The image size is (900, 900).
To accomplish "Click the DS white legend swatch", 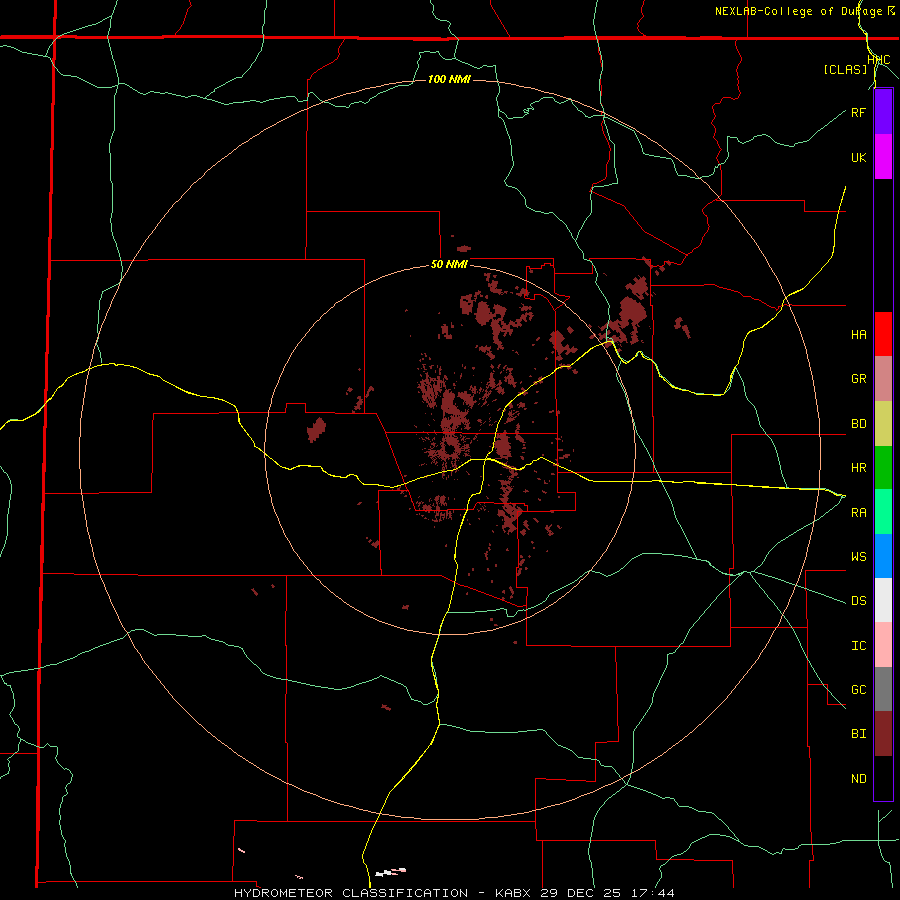I will click(x=883, y=600).
